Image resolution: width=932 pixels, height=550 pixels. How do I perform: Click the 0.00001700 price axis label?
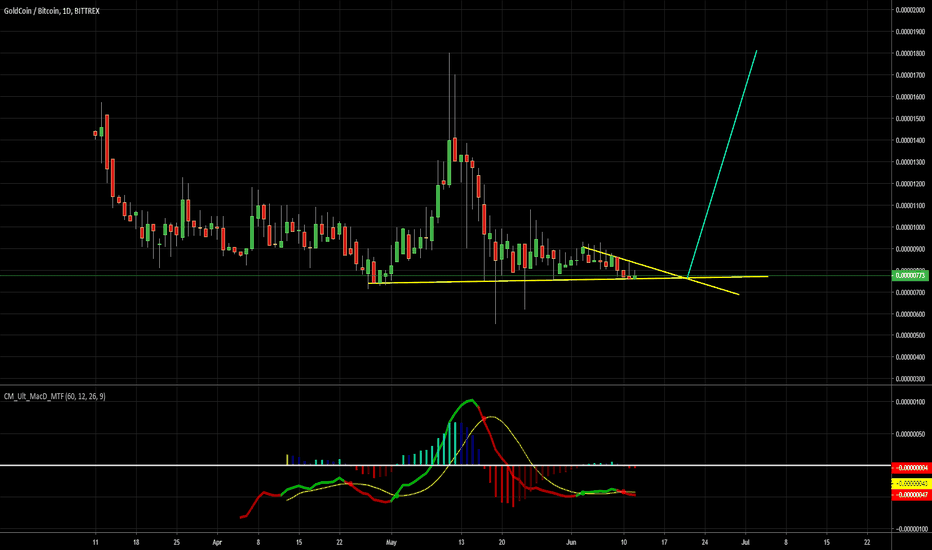tap(910, 75)
